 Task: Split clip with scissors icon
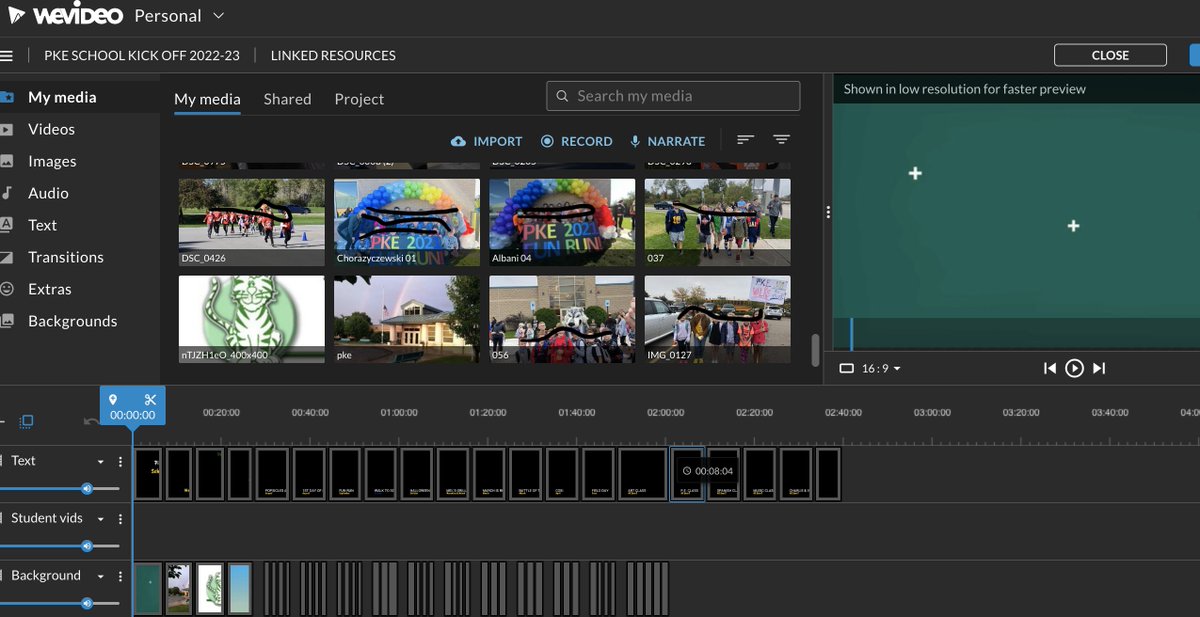pyautogui.click(x=151, y=400)
